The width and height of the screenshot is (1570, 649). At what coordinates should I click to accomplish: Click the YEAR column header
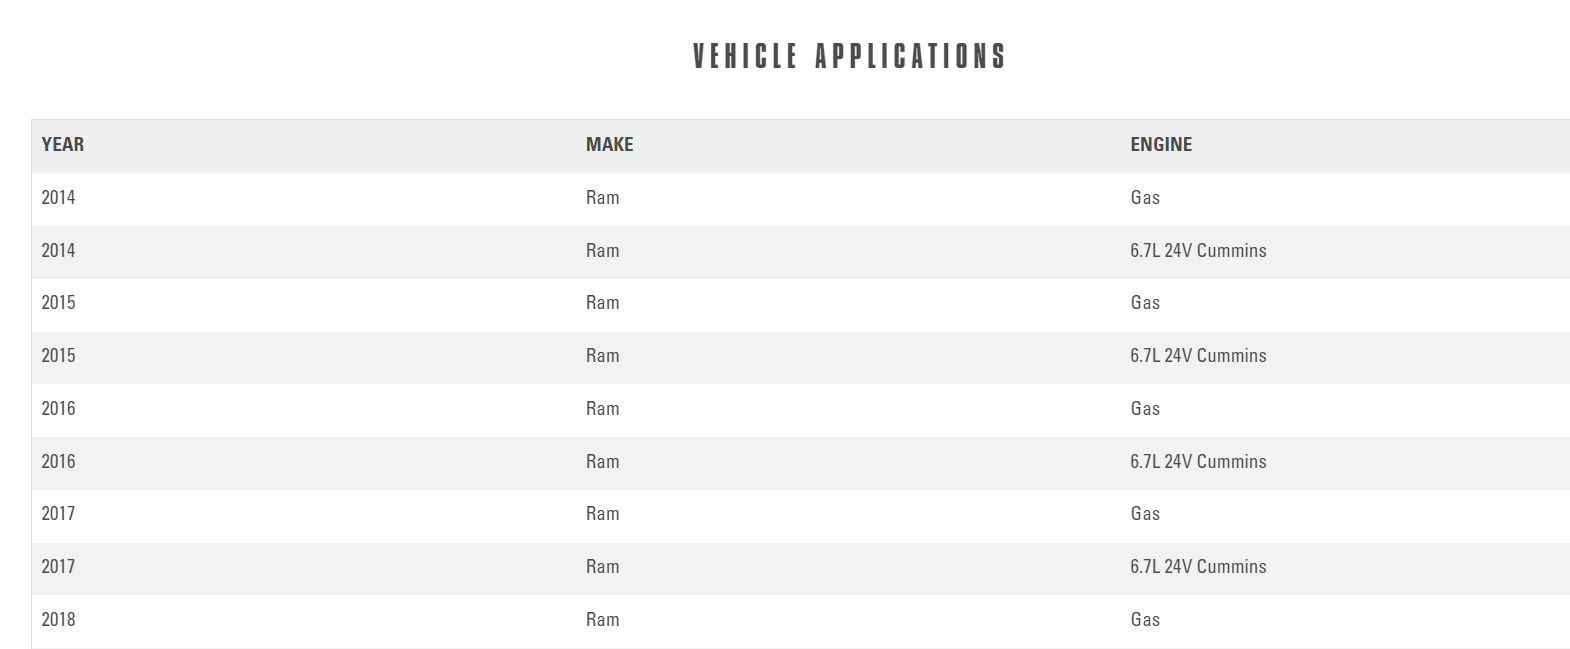pos(63,145)
